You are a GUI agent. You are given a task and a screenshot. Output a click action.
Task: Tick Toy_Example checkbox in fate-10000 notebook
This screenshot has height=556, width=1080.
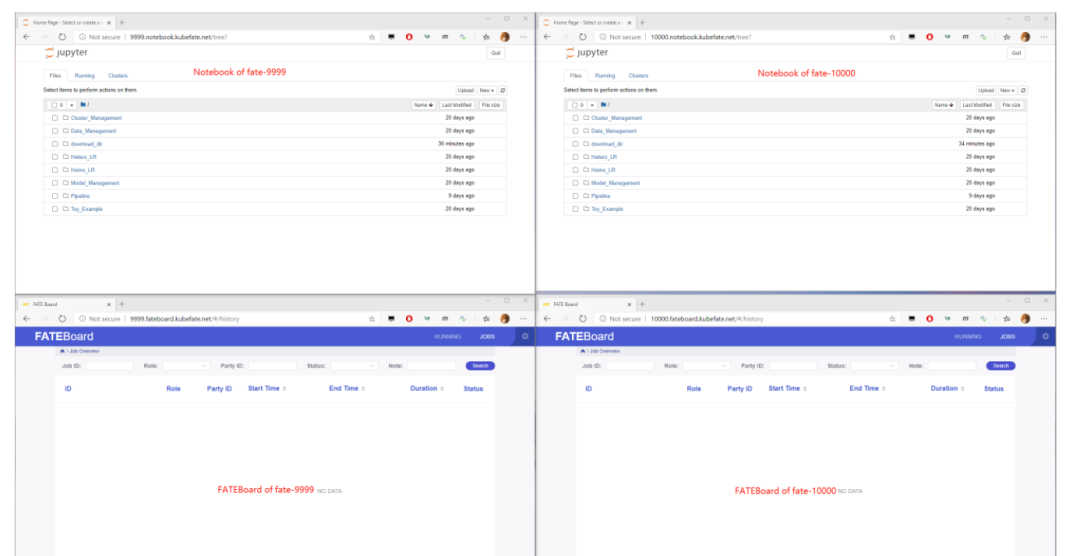[576, 209]
